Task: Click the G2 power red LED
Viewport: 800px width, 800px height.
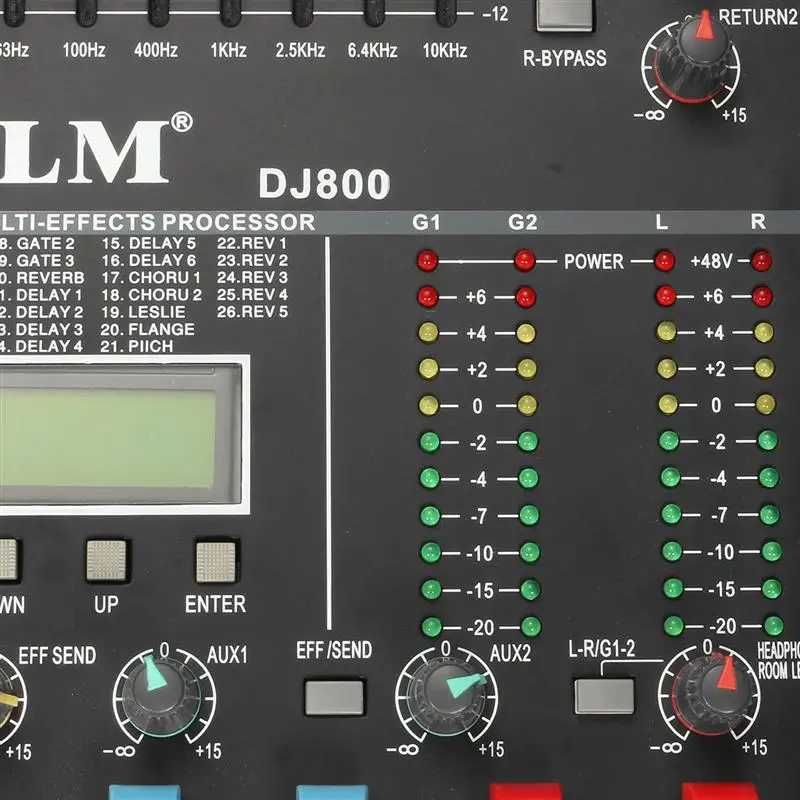Action: (524, 261)
